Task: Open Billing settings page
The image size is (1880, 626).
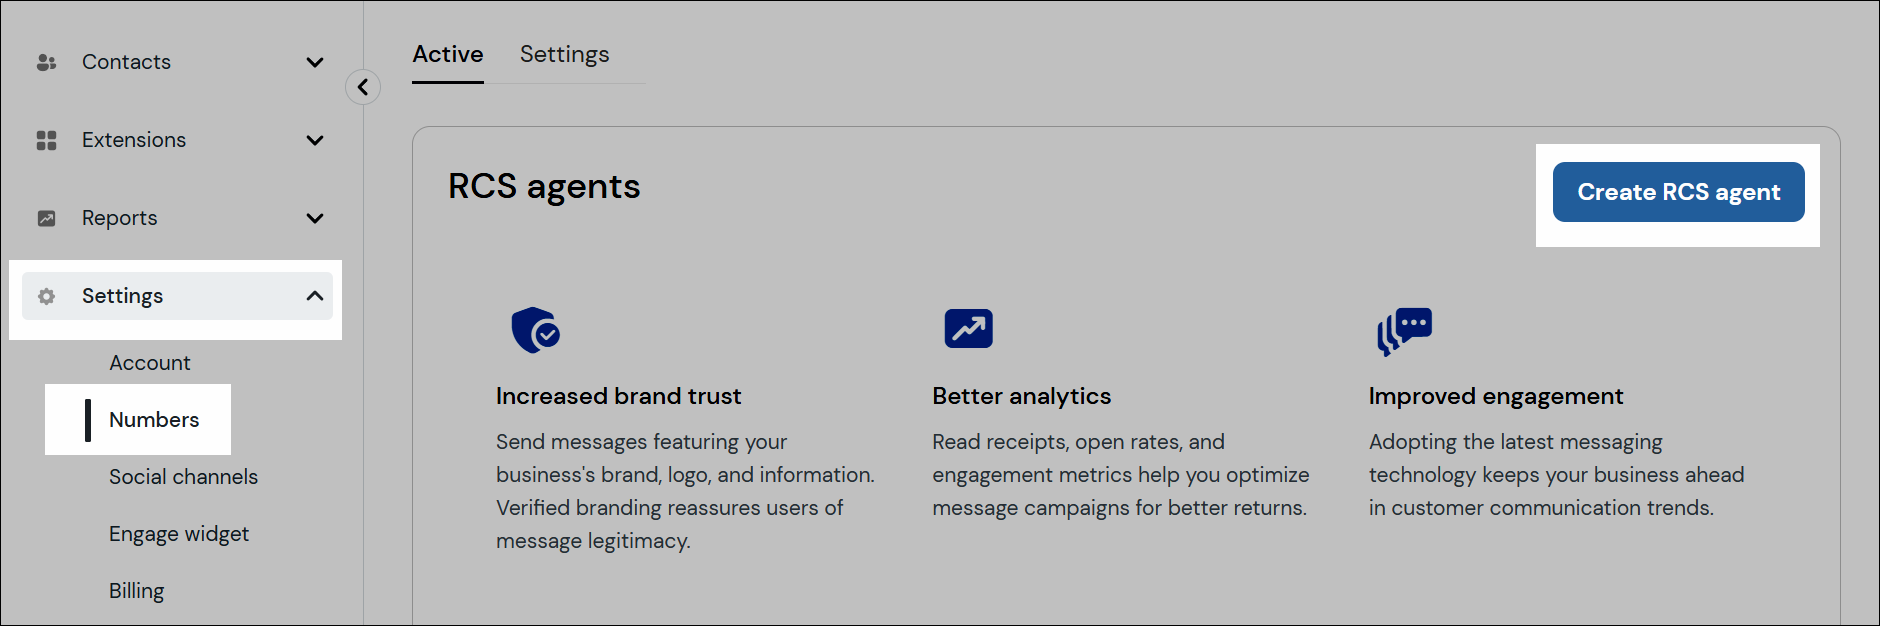Action: [x=137, y=591]
